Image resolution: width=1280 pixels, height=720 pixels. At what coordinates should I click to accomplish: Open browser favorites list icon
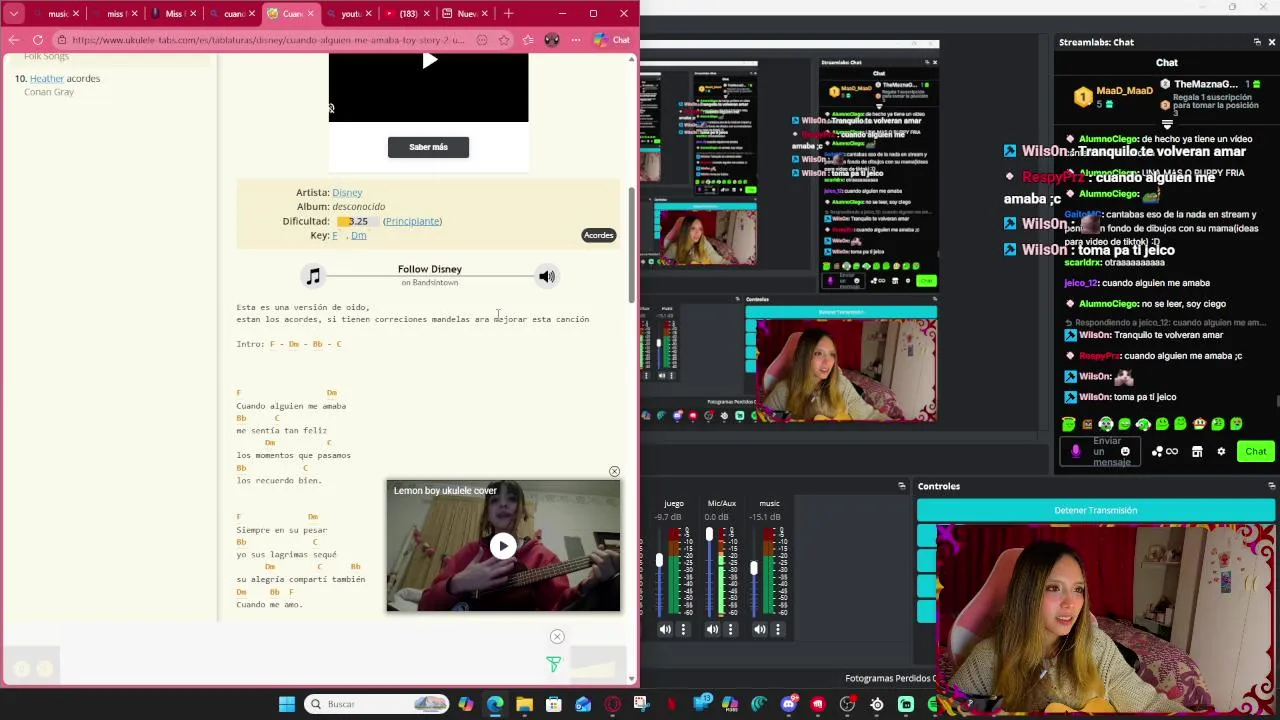(x=528, y=40)
